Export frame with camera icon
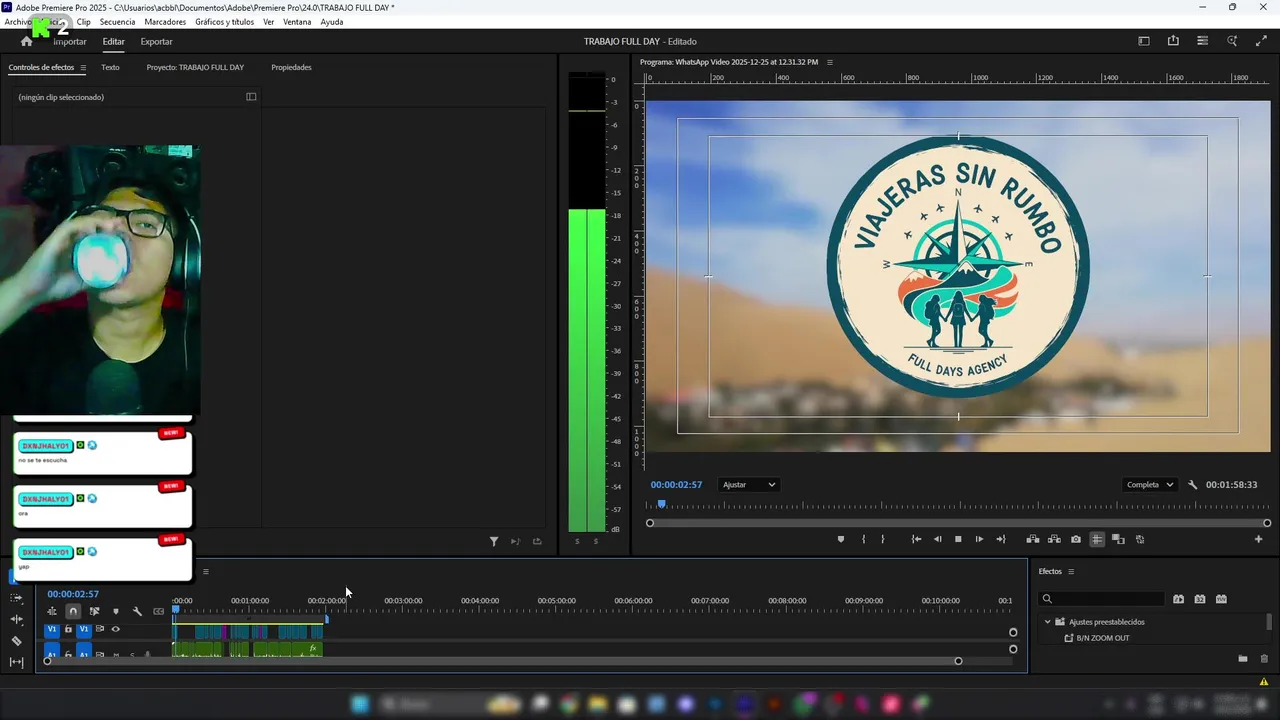This screenshot has height=720, width=1280. (x=1076, y=539)
